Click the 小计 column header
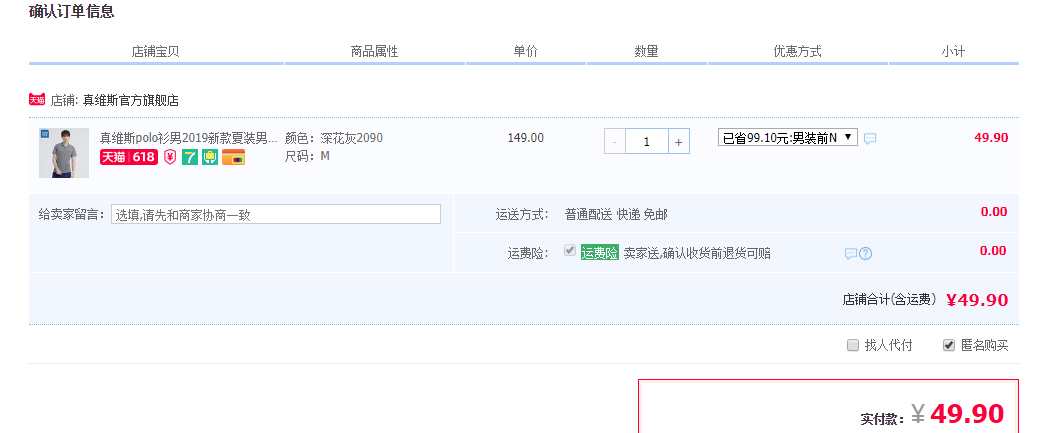The height and width of the screenshot is (433, 1060). 953,51
